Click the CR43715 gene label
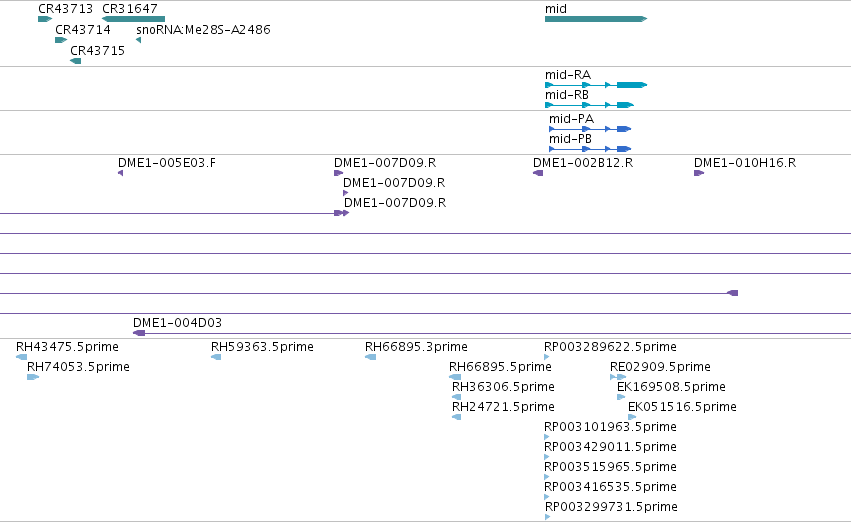The image size is (851, 522). pos(98,50)
